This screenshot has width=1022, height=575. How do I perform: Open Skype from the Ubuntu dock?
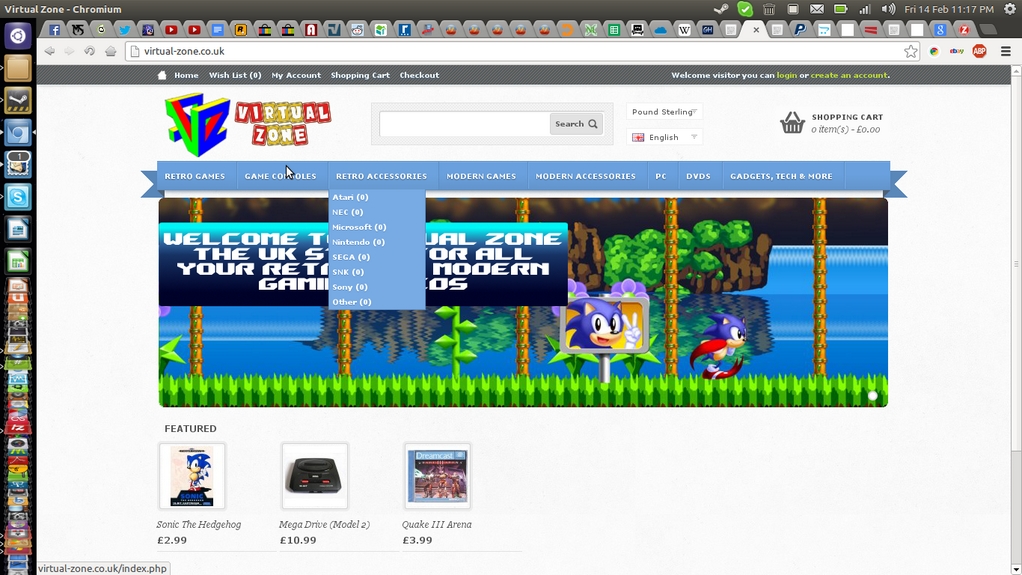click(18, 196)
